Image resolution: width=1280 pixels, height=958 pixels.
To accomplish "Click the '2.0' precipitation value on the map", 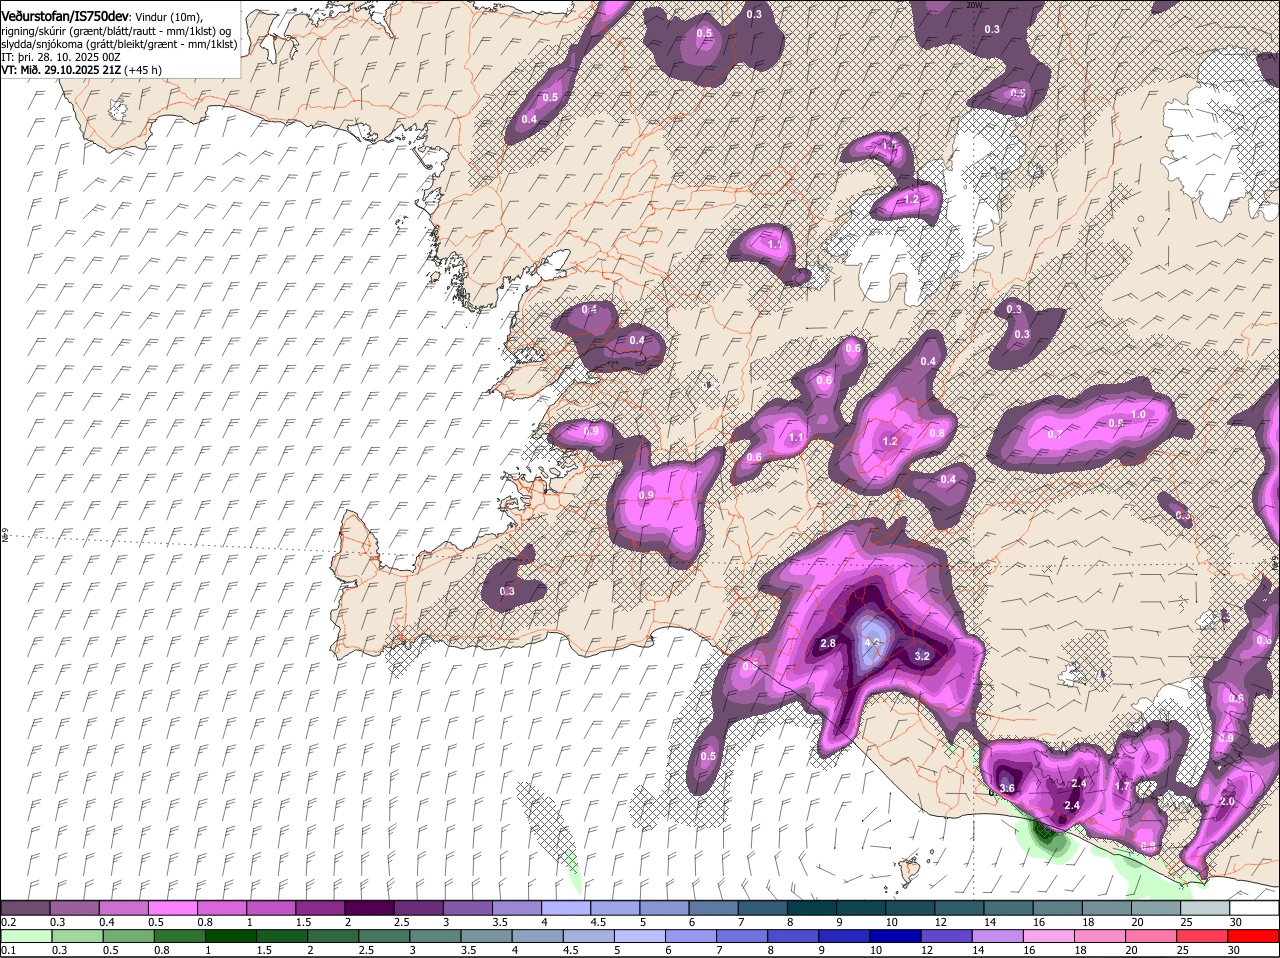I will tap(1228, 801).
